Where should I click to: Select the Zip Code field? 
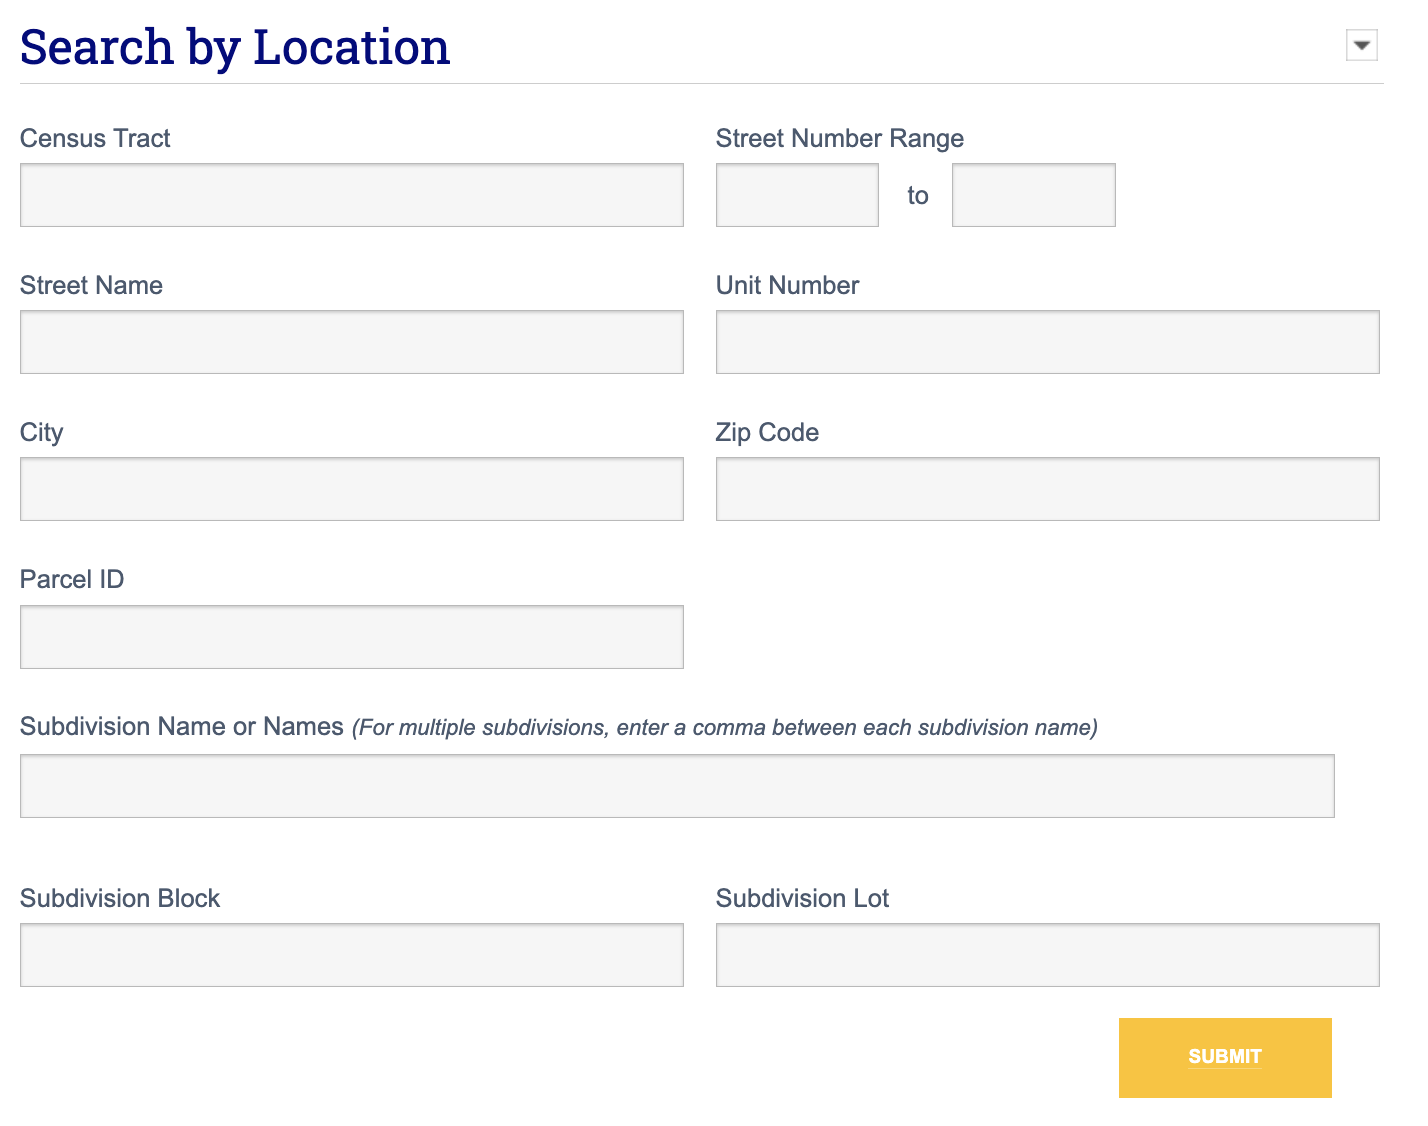1046,488
